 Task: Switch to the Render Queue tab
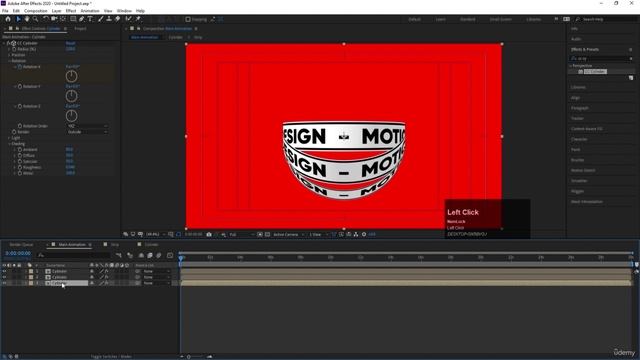tap(21, 244)
